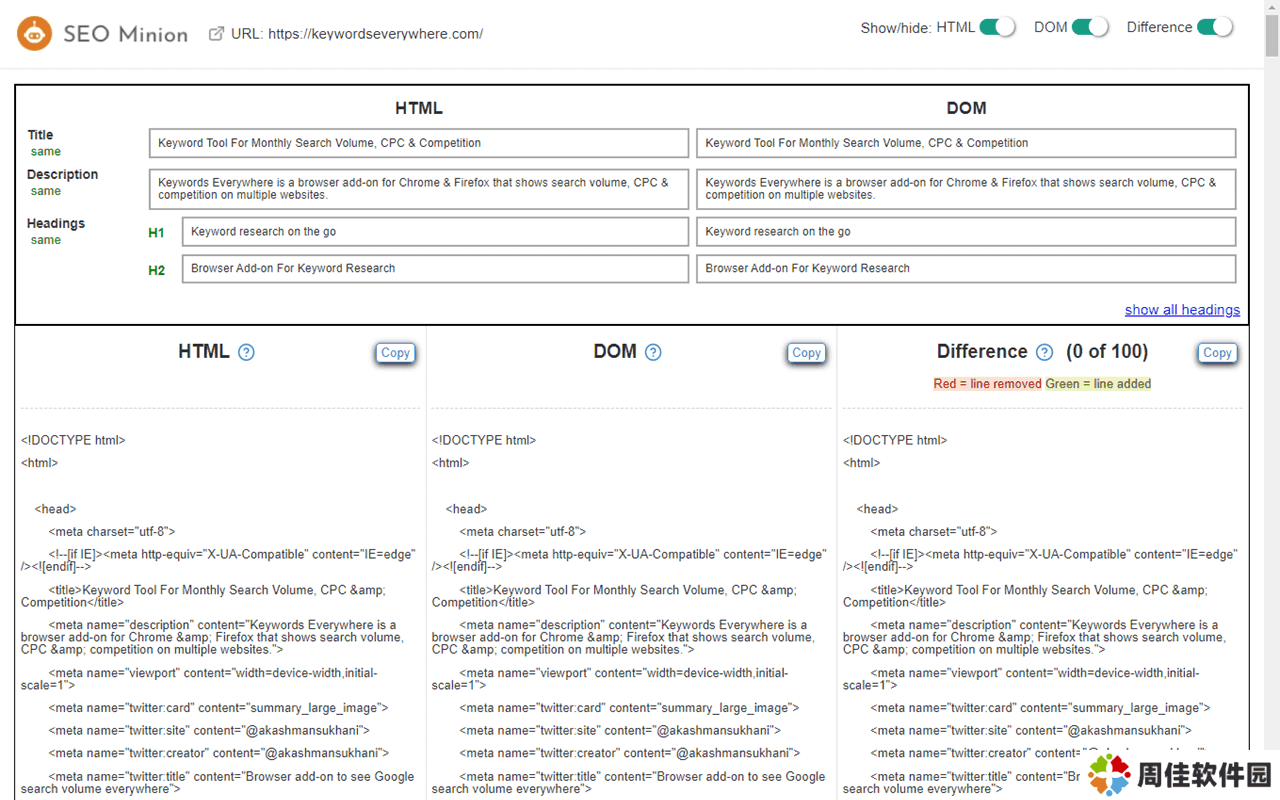Copy the Difference column content
Viewport: 1280px width, 800px height.
click(x=1217, y=353)
